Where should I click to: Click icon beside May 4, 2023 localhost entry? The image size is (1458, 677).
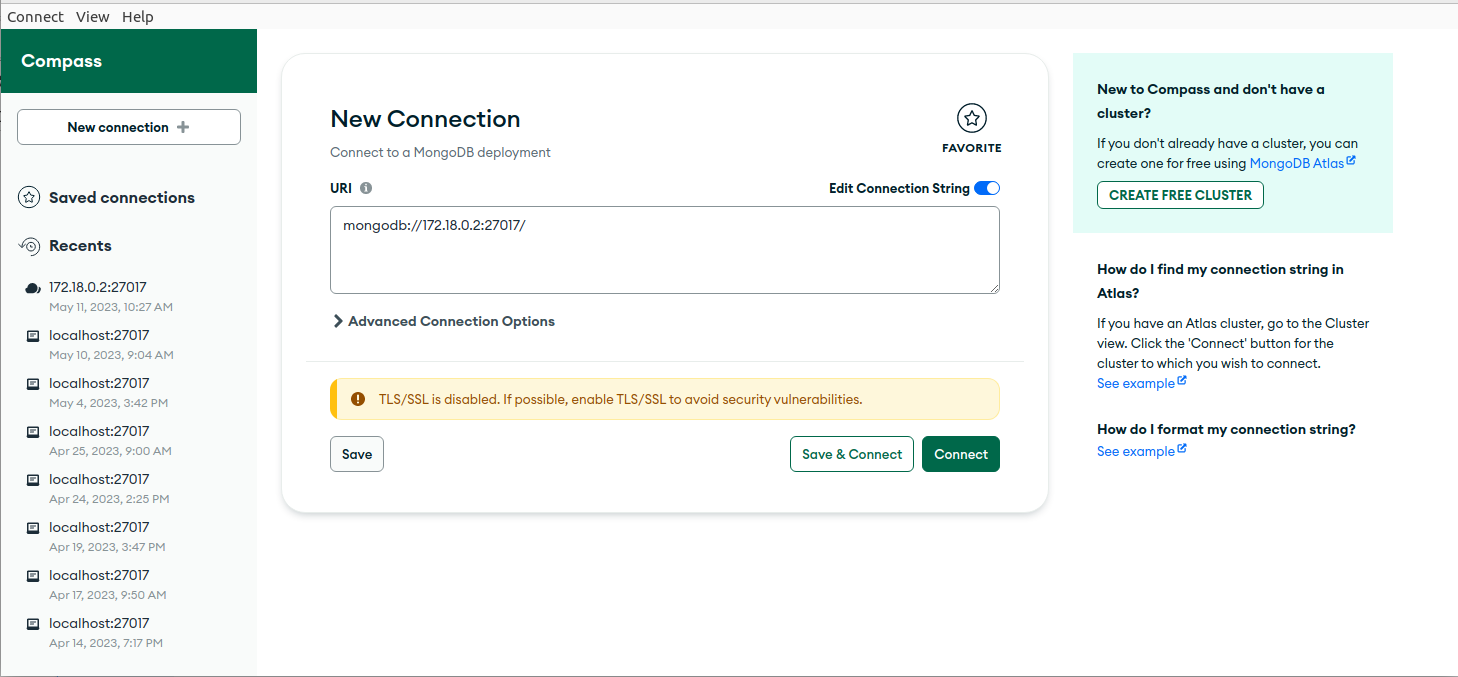pos(33,384)
